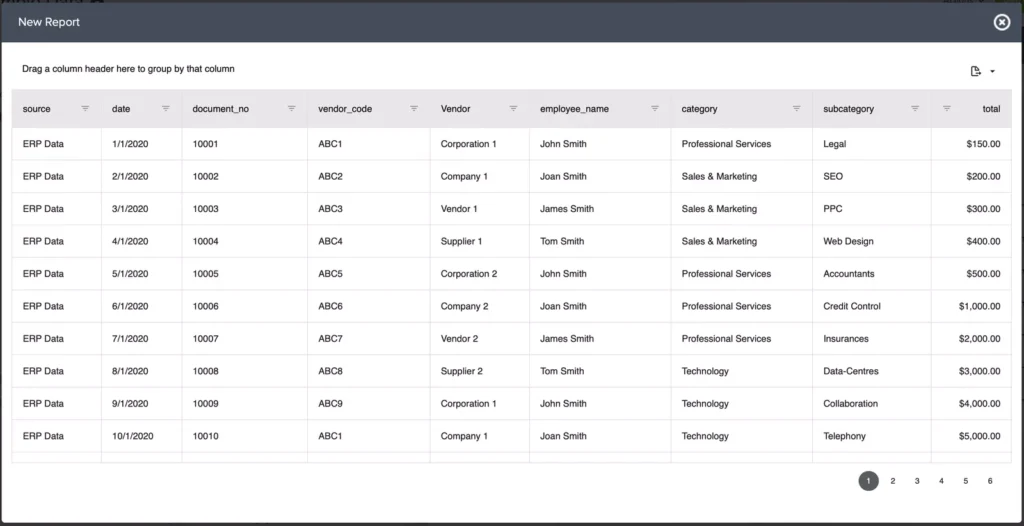
Task: Click the $5,000.00 total cell
Action: (x=979, y=436)
